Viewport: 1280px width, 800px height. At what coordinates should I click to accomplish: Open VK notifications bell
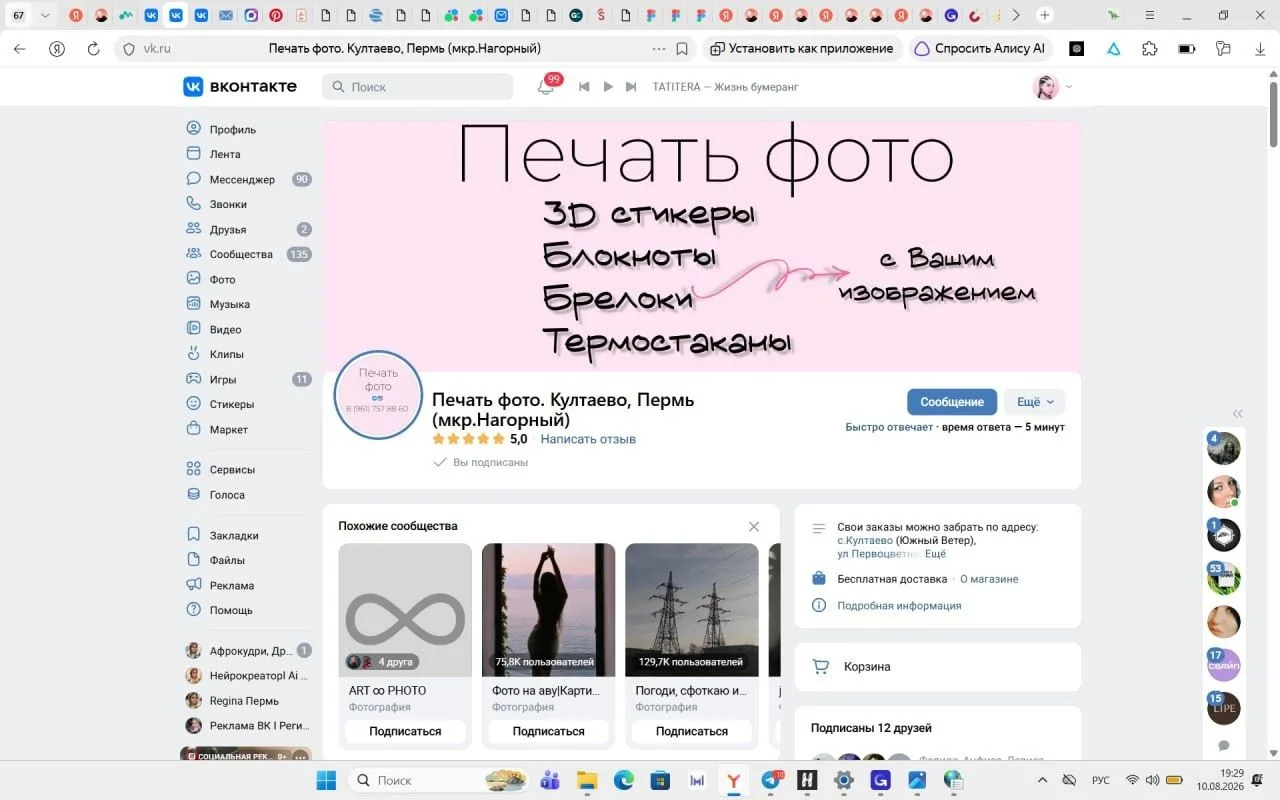pyautogui.click(x=546, y=87)
